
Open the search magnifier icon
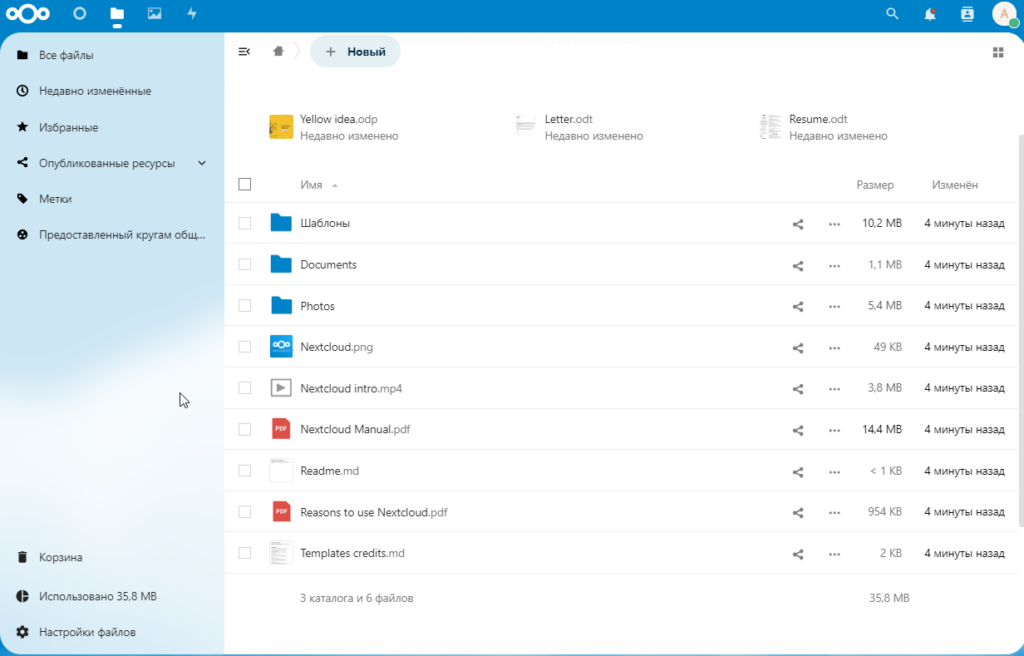pyautogui.click(x=892, y=14)
